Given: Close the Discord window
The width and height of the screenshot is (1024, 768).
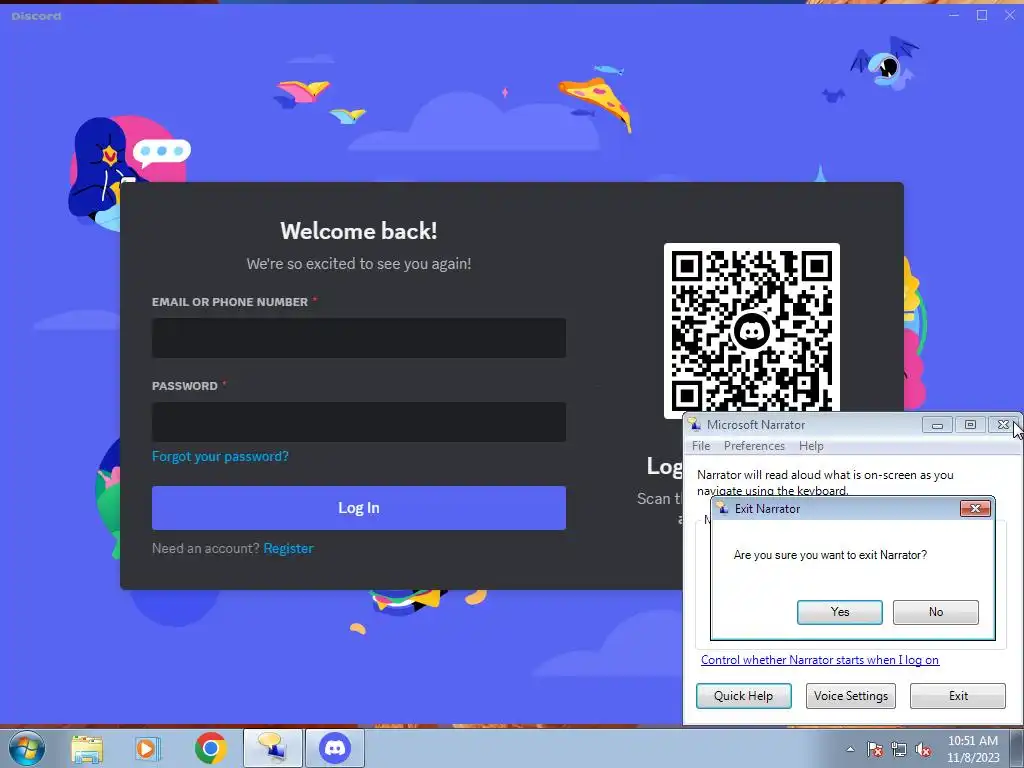Looking at the screenshot, I should point(1010,15).
